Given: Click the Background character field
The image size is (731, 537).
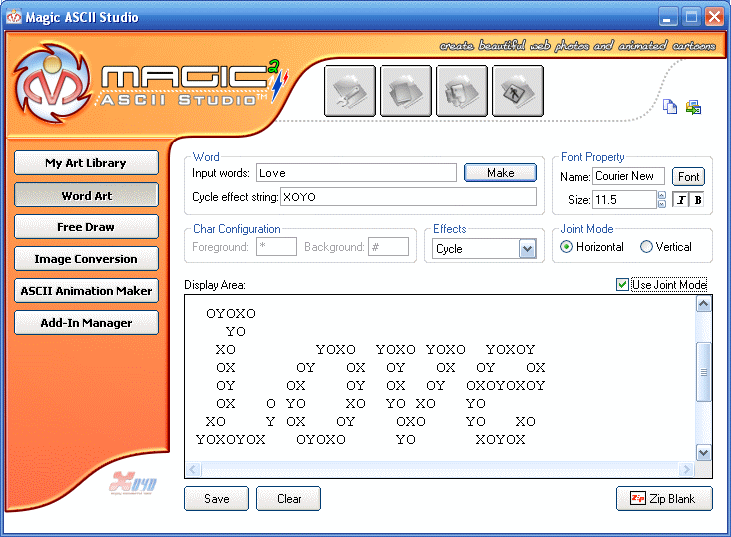Looking at the screenshot, I should pyautogui.click(x=388, y=247).
